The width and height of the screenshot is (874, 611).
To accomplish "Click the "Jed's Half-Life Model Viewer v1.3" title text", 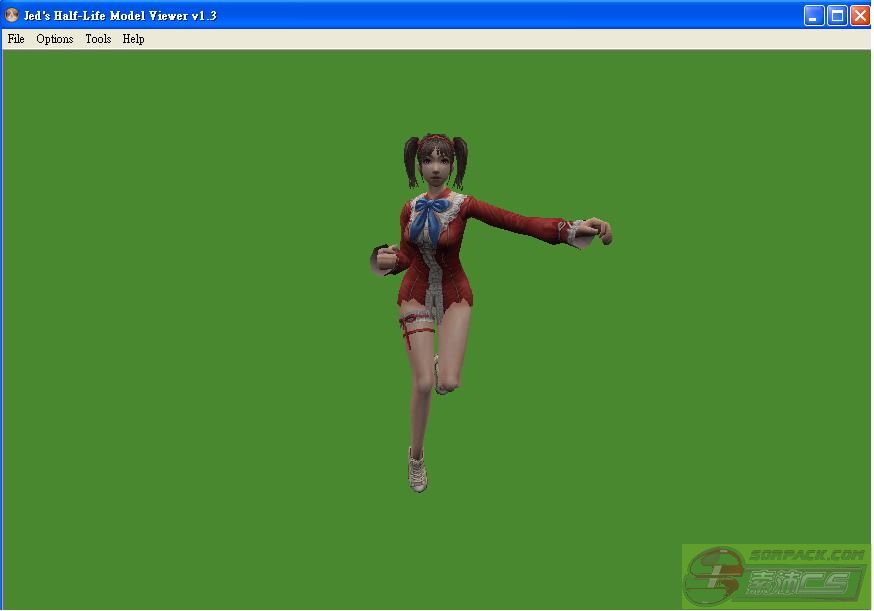I will click(x=120, y=15).
